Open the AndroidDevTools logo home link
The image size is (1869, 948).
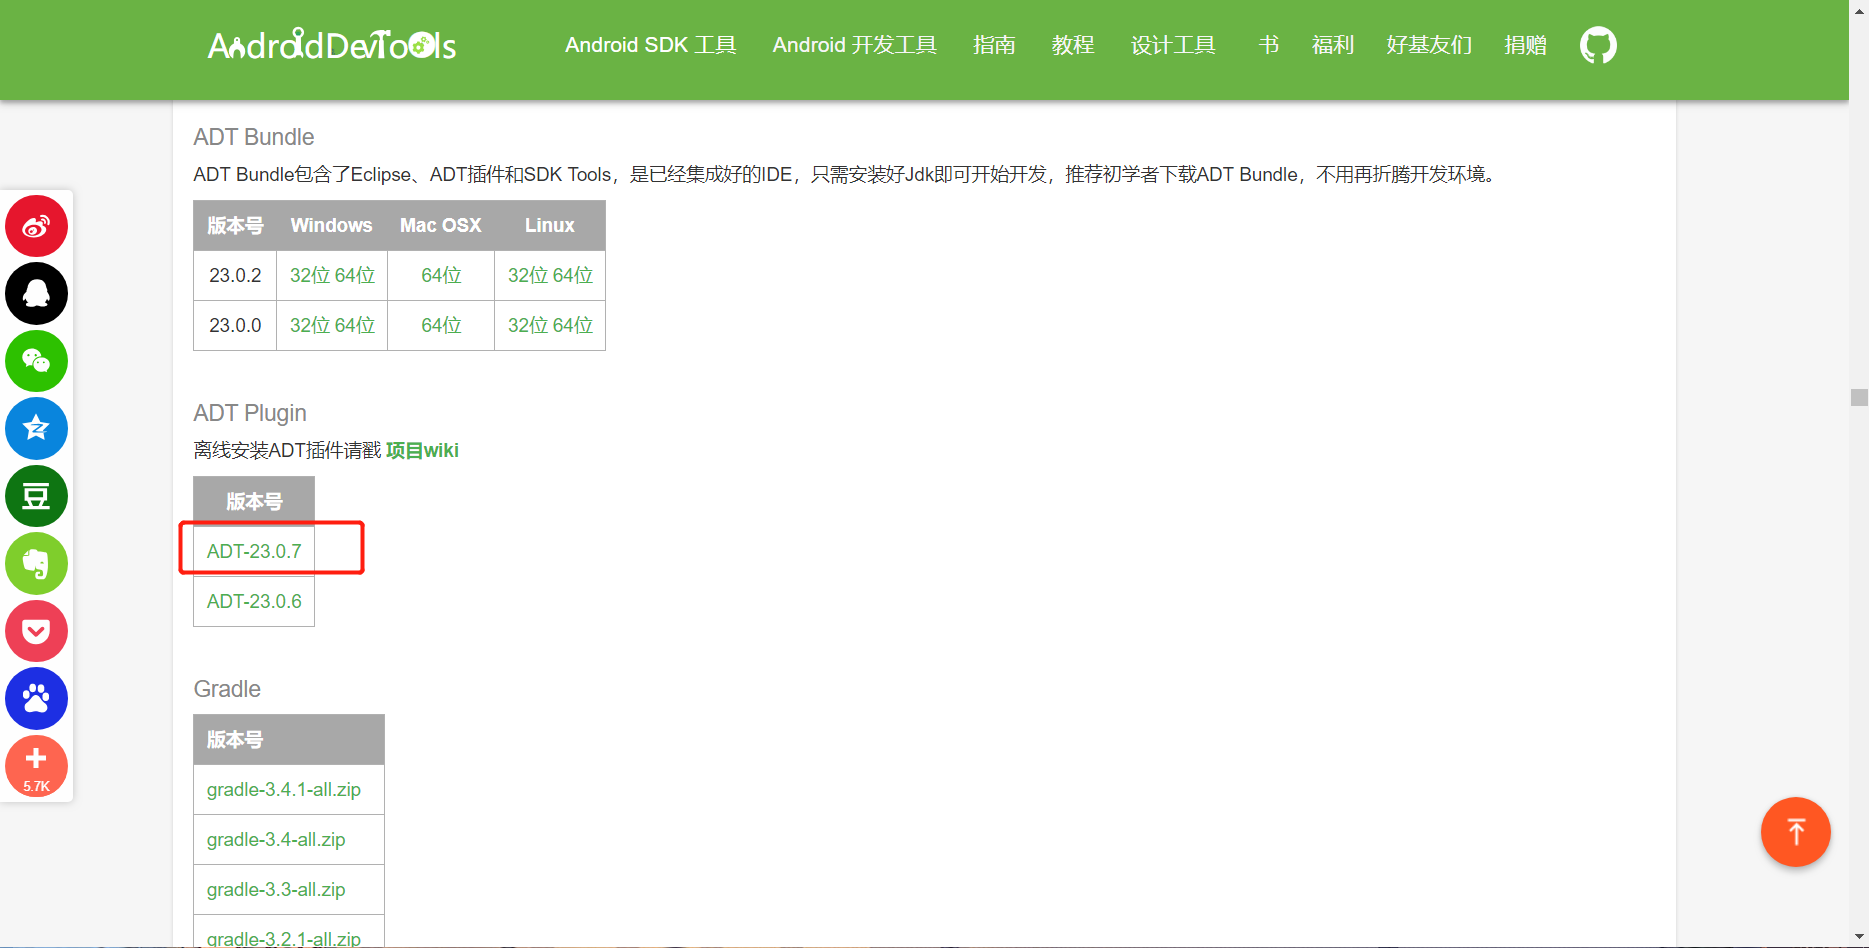click(330, 44)
